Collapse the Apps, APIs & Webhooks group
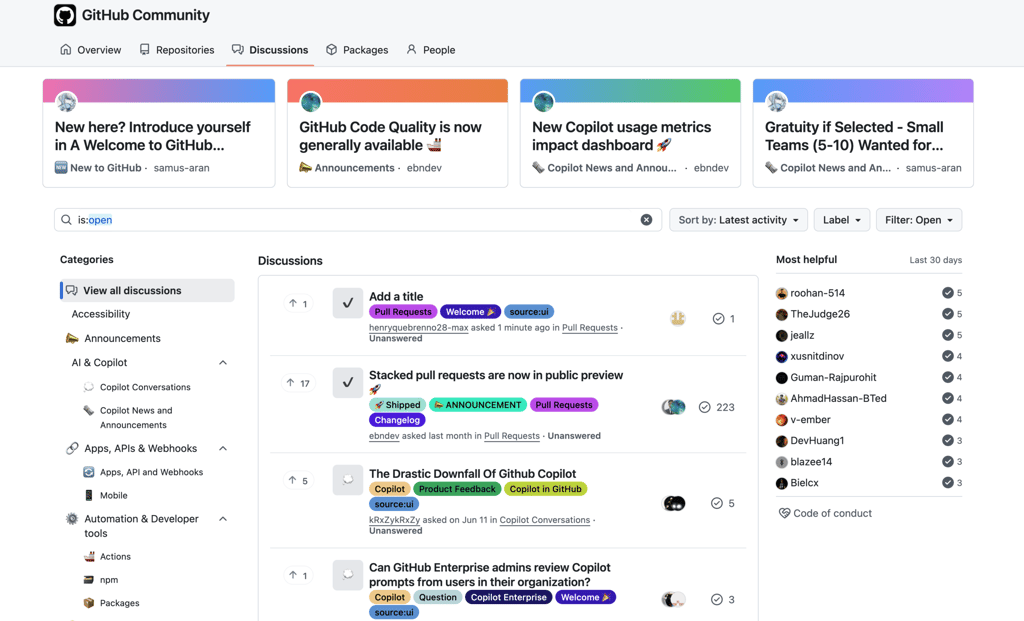The image size is (1024, 621). pyautogui.click(x=223, y=449)
